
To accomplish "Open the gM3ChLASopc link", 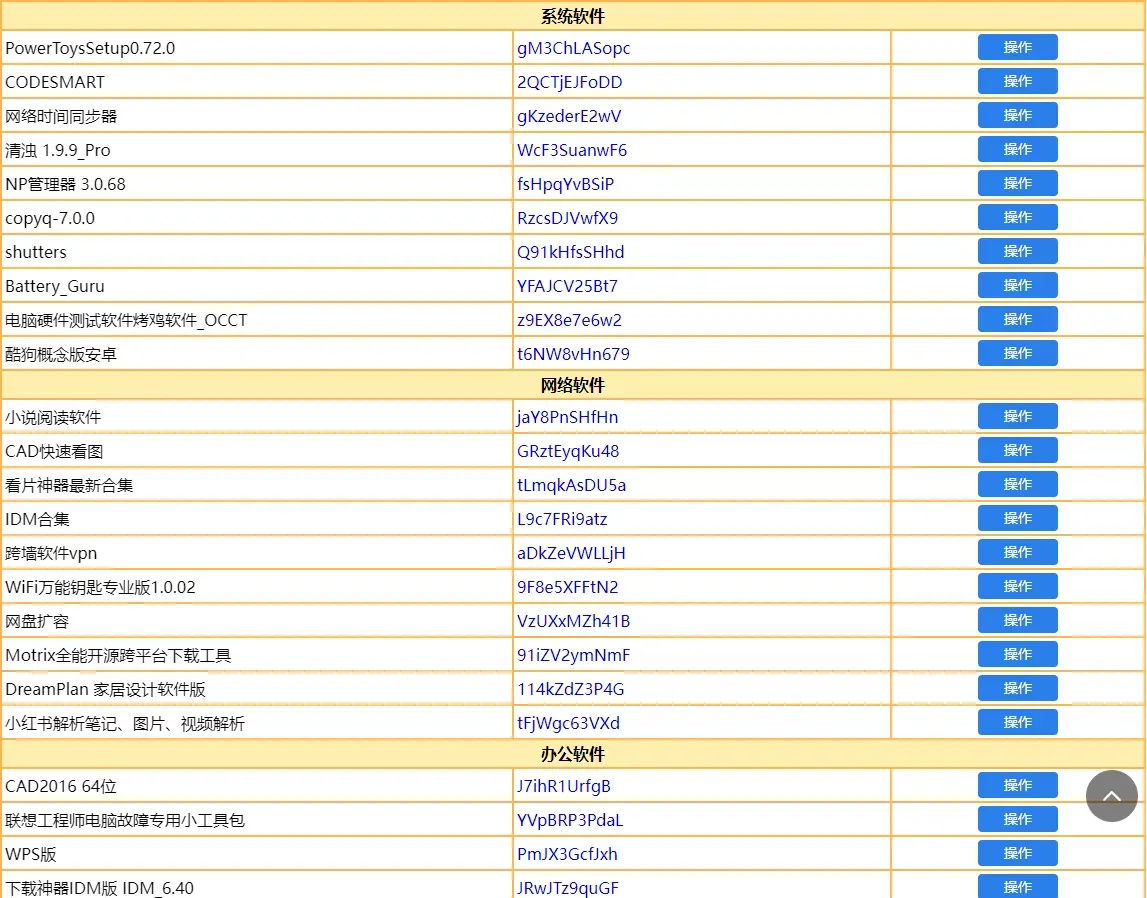I will pos(573,48).
